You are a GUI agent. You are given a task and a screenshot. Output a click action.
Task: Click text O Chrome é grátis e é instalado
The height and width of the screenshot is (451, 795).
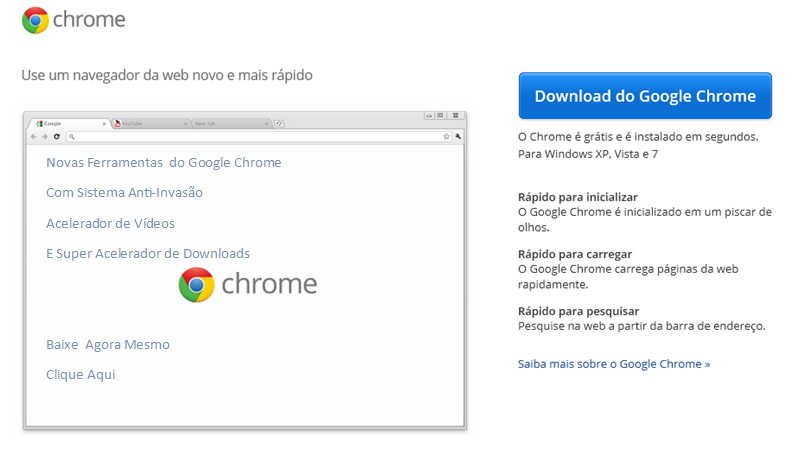point(638,137)
